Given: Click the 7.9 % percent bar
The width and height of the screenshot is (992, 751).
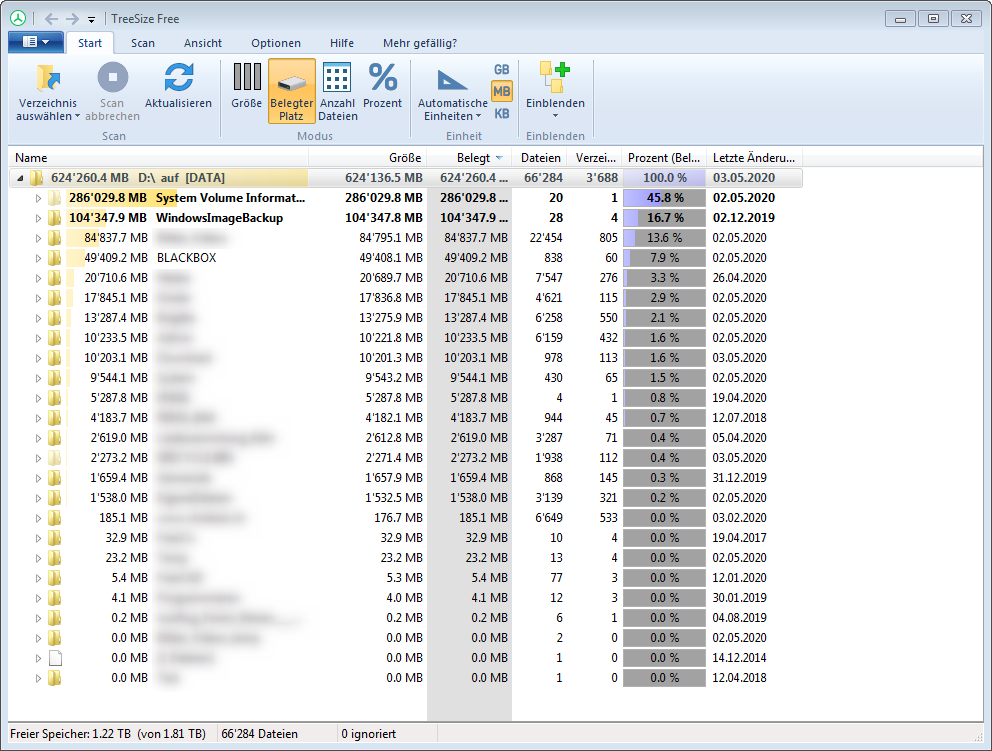Looking at the screenshot, I should click(x=664, y=258).
